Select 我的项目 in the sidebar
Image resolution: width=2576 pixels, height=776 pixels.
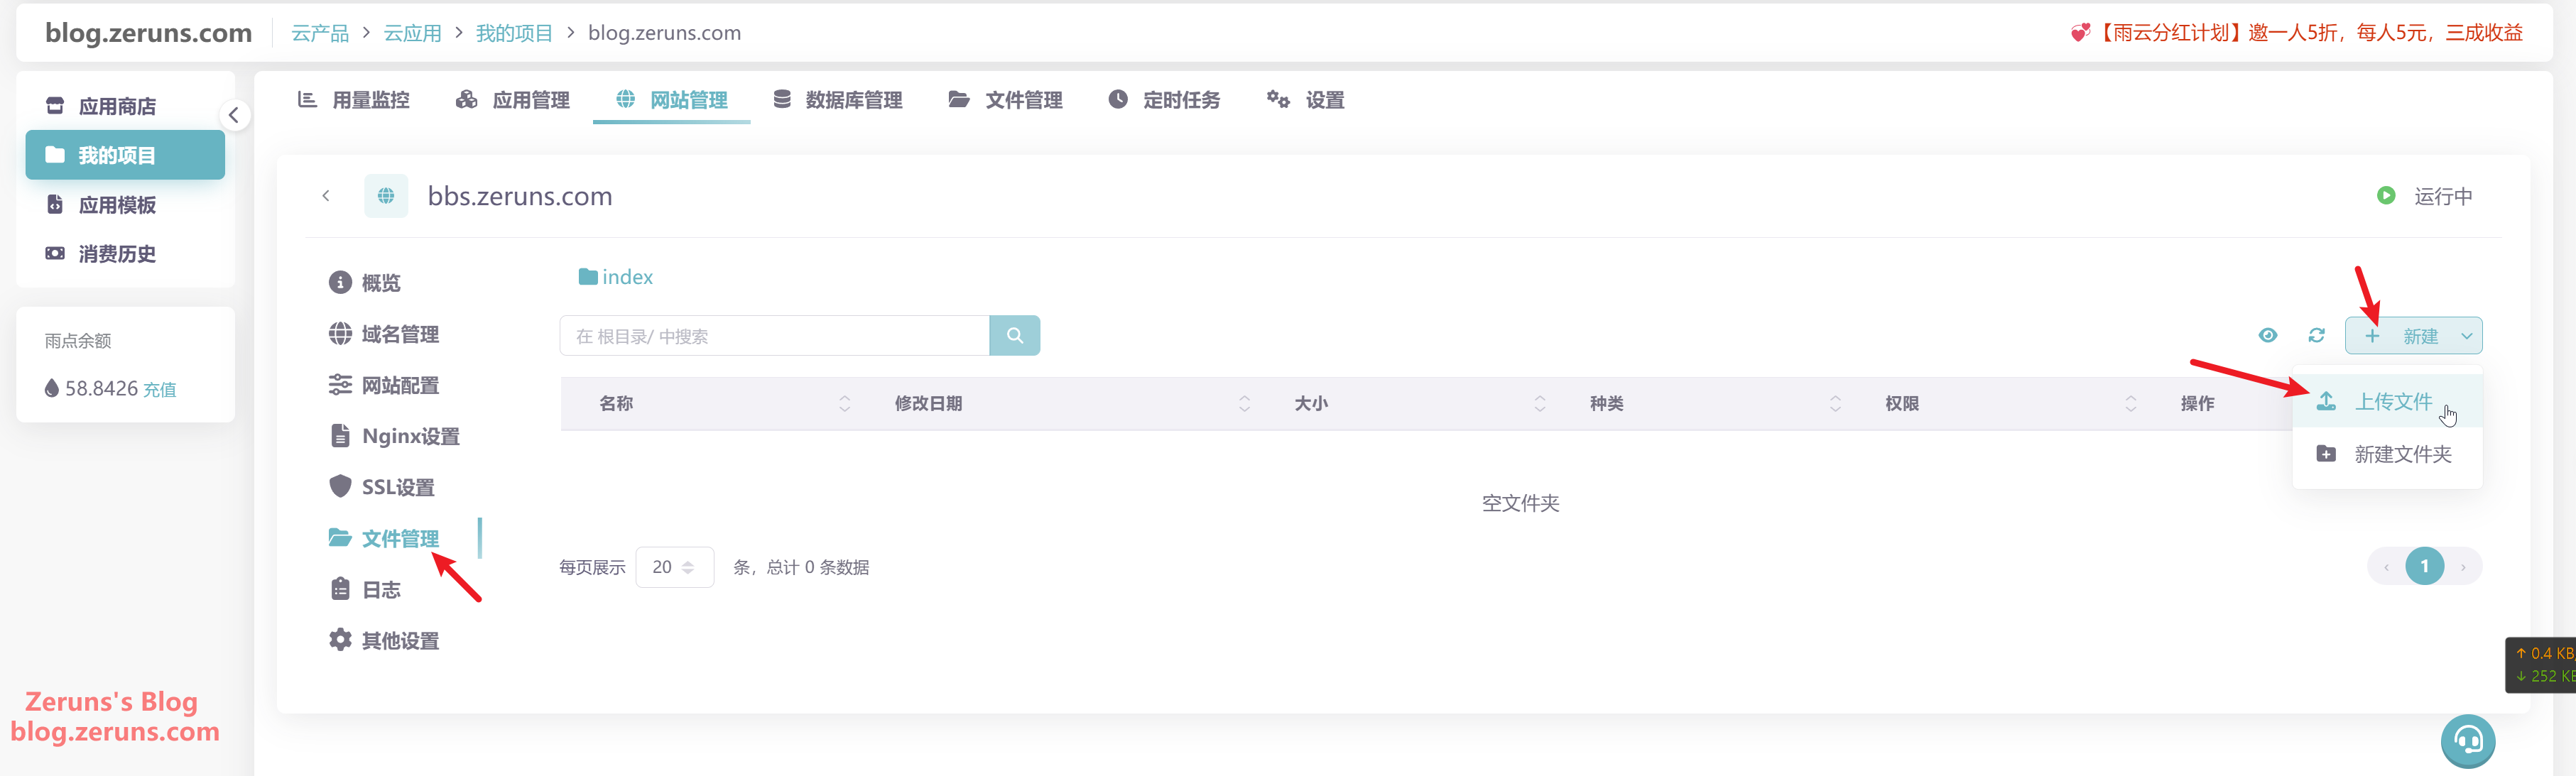[125, 155]
